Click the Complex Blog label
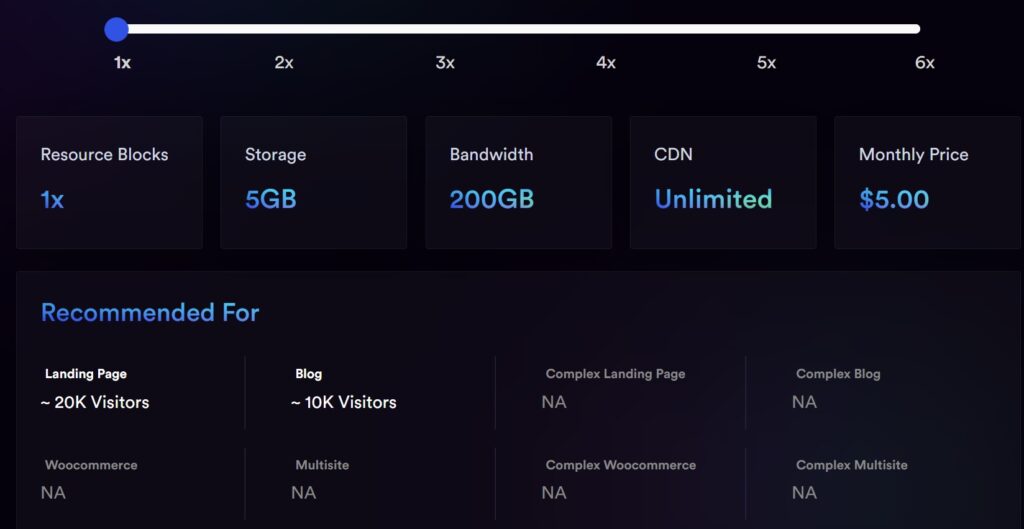The width and height of the screenshot is (1024, 529). pos(838,374)
